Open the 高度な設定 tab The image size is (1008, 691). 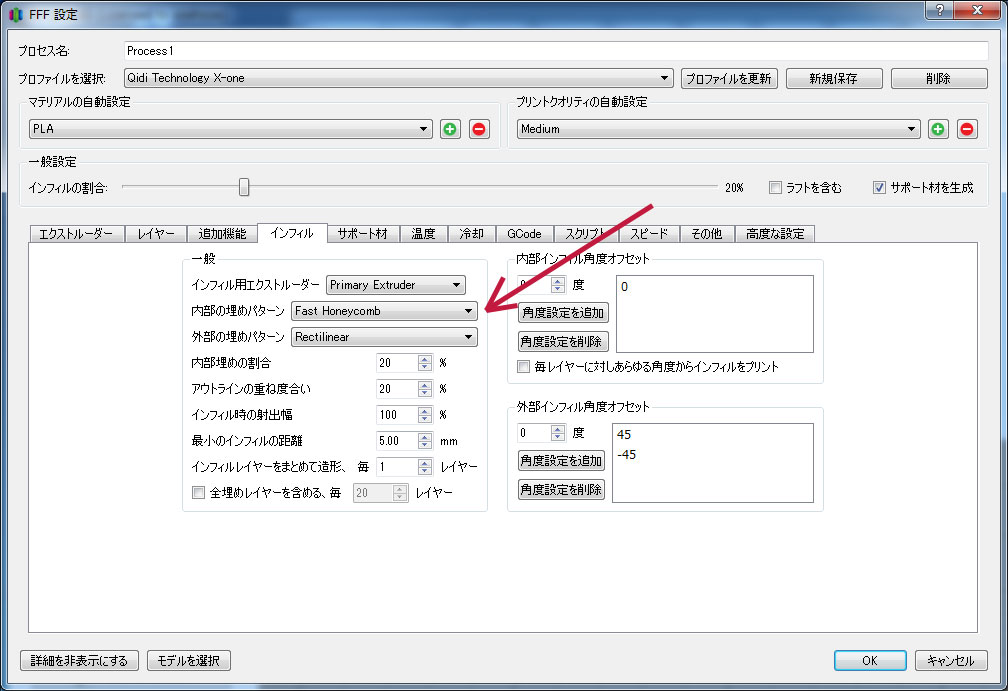(775, 234)
